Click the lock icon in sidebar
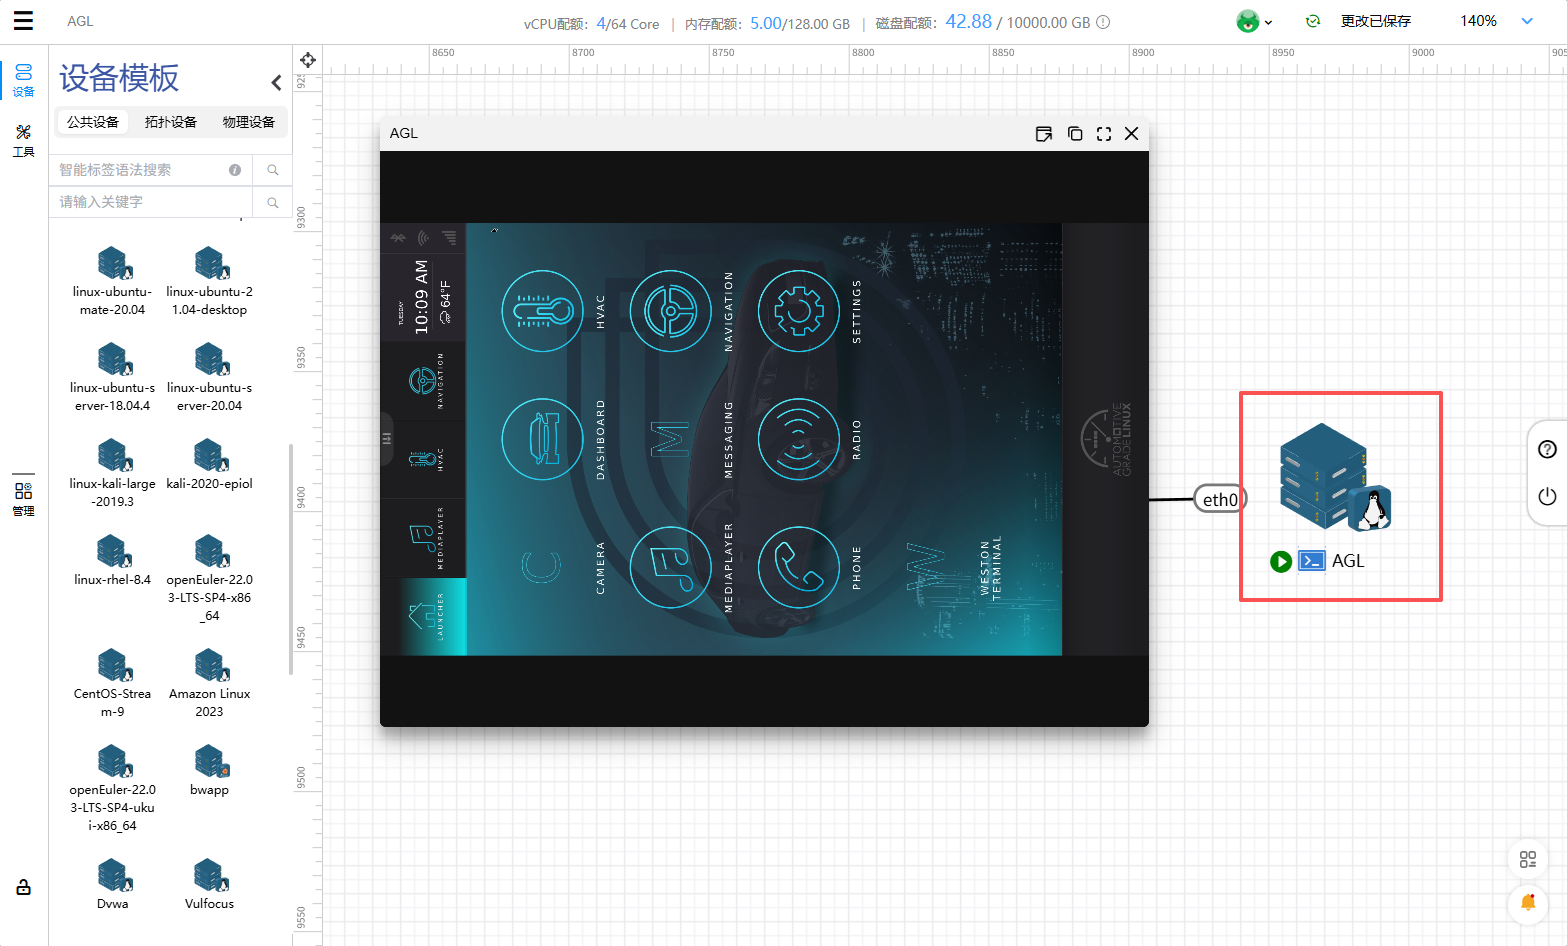 [24, 888]
